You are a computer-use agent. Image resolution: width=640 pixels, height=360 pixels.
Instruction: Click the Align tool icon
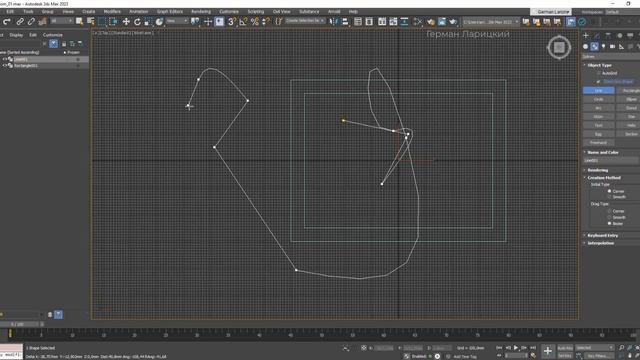pyautogui.click(x=345, y=22)
